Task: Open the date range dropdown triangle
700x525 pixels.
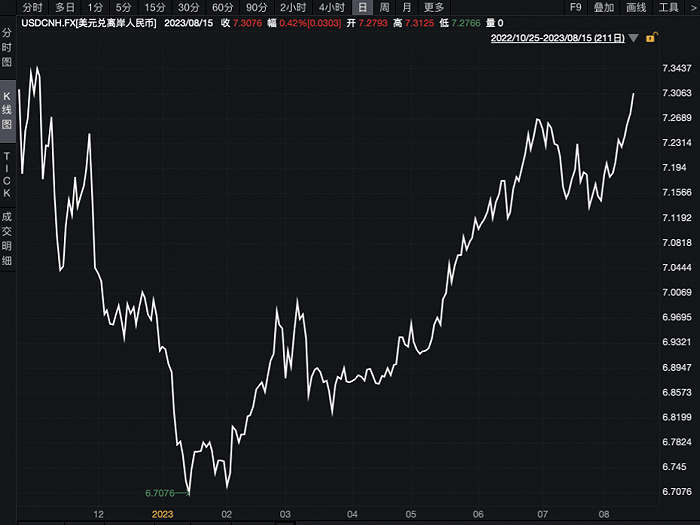Action: coord(635,38)
